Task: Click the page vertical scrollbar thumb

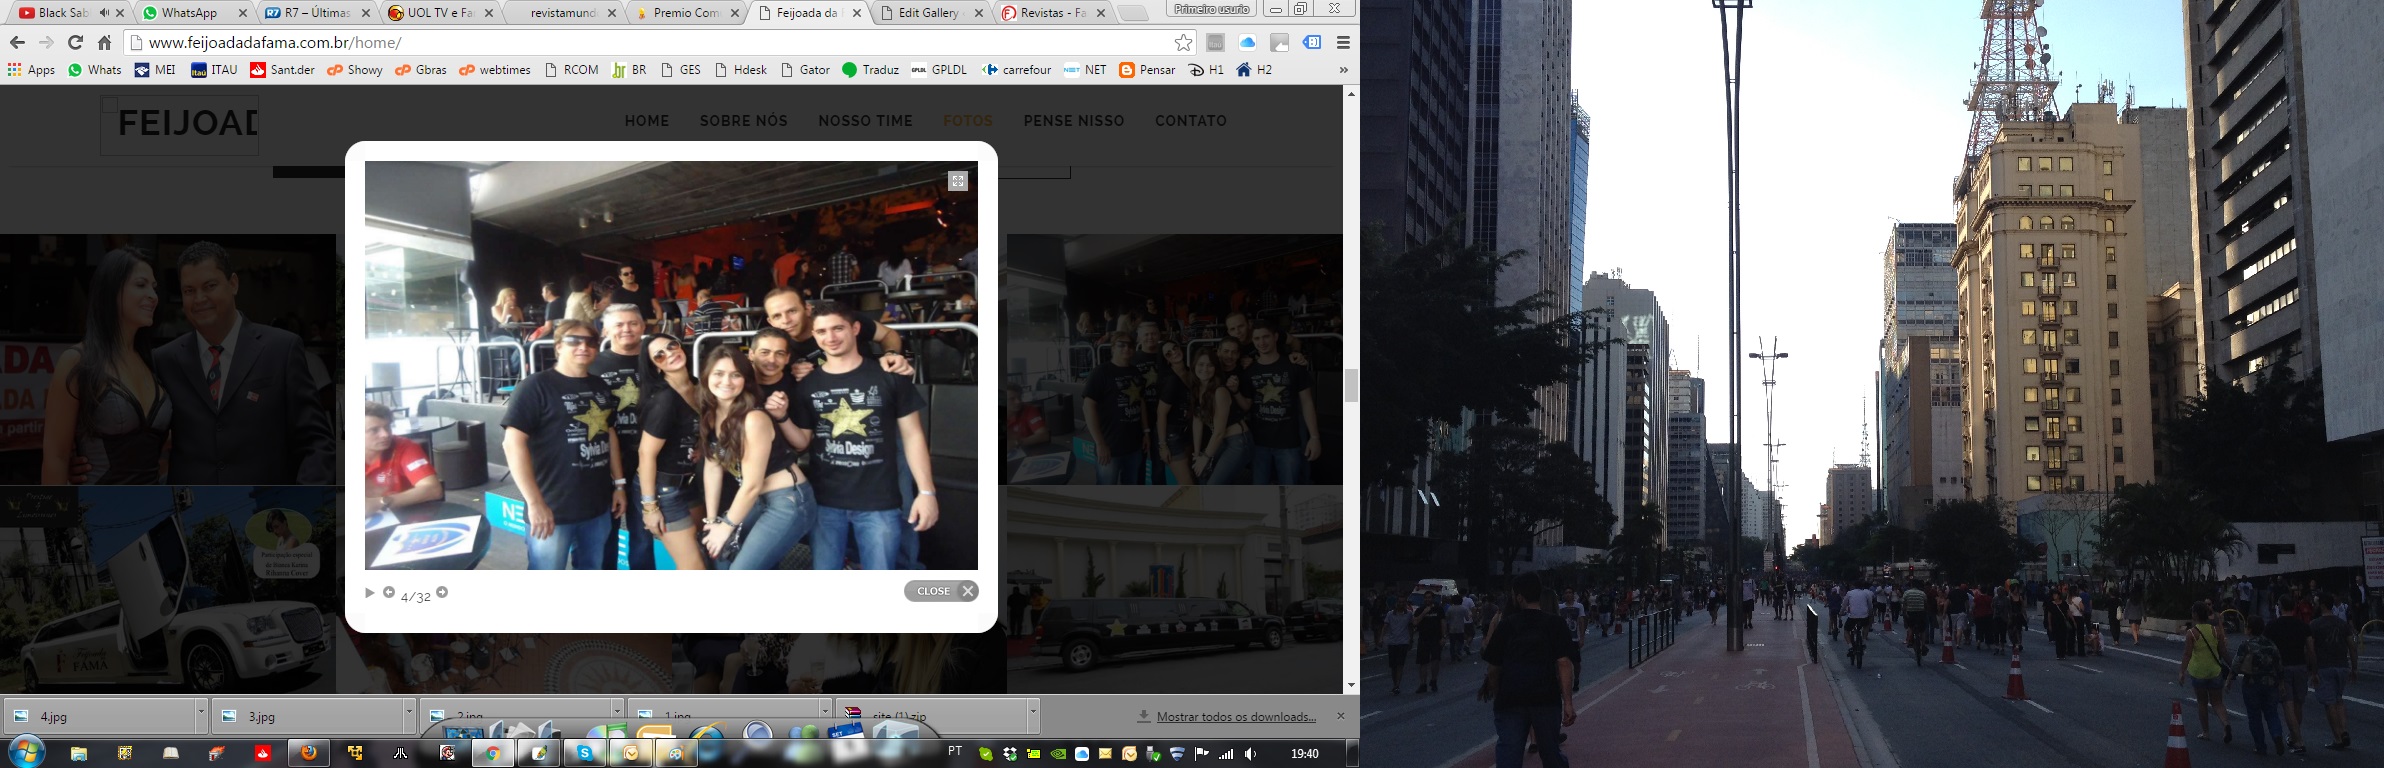Action: pos(1351,385)
